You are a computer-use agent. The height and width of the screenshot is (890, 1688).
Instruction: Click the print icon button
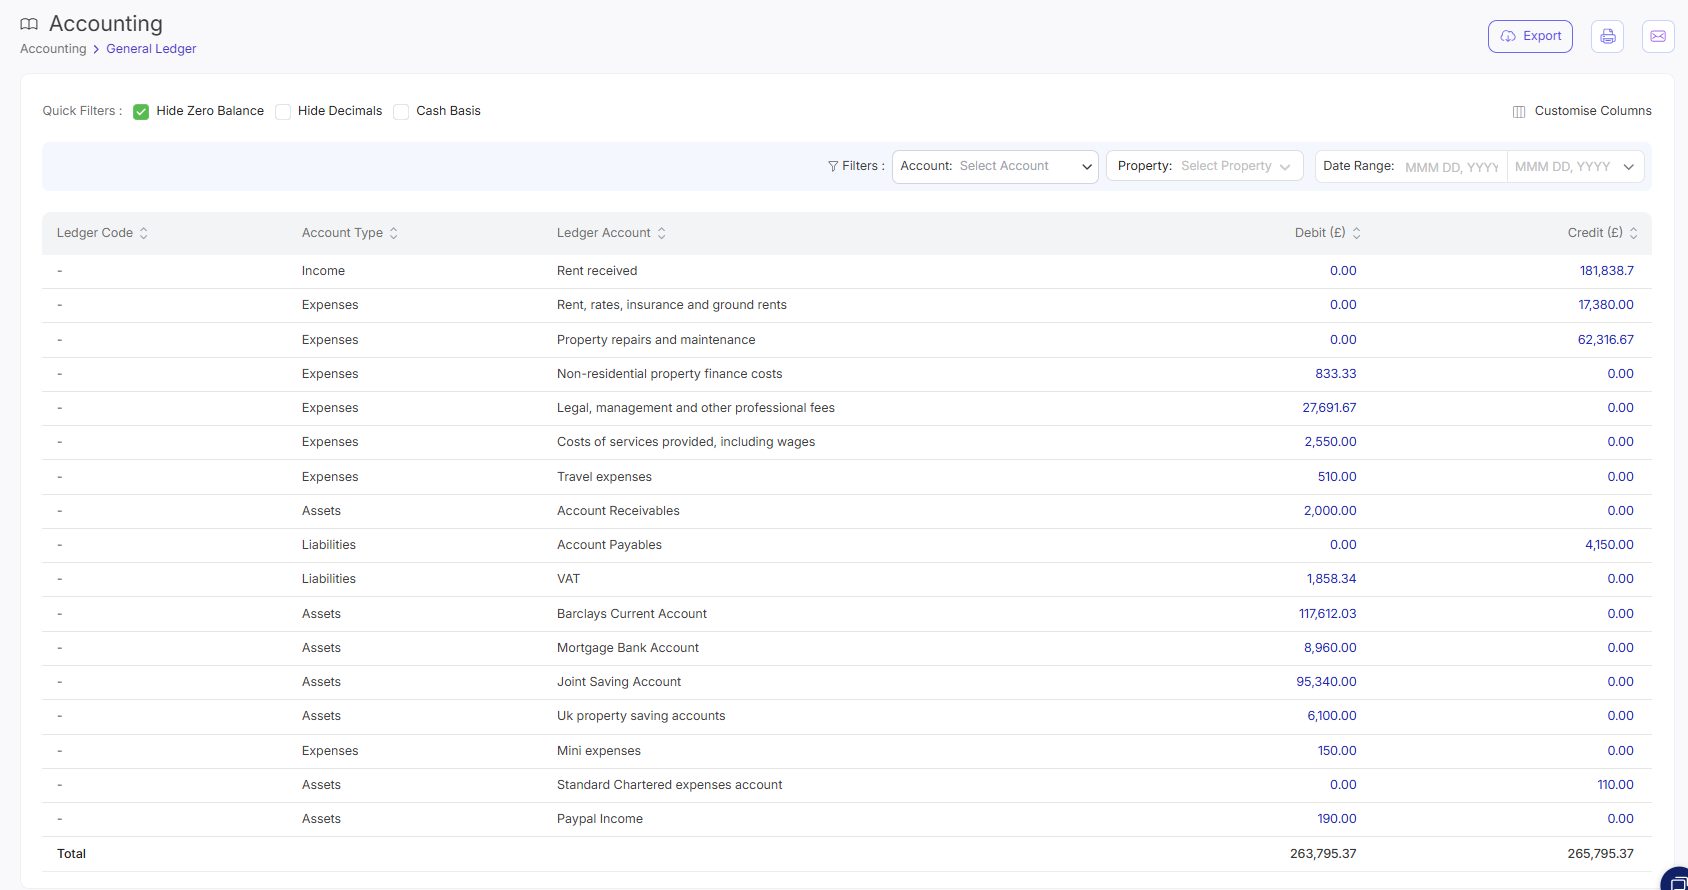pyautogui.click(x=1607, y=36)
